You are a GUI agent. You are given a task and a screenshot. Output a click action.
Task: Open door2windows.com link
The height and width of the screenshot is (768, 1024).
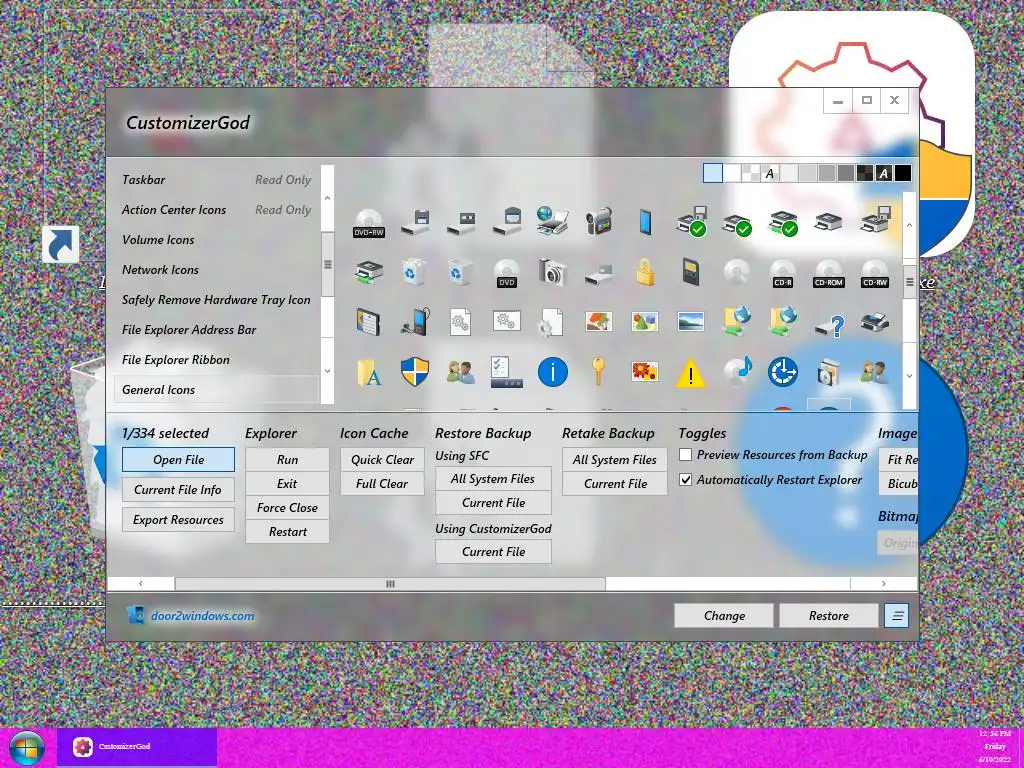(x=202, y=616)
